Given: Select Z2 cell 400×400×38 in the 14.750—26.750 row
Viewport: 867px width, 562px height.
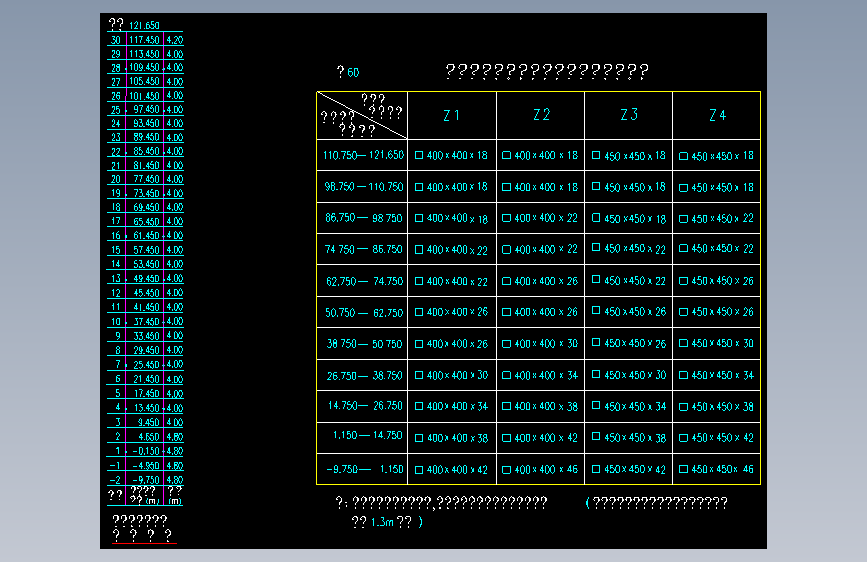Looking at the screenshot, I should click(x=540, y=407).
